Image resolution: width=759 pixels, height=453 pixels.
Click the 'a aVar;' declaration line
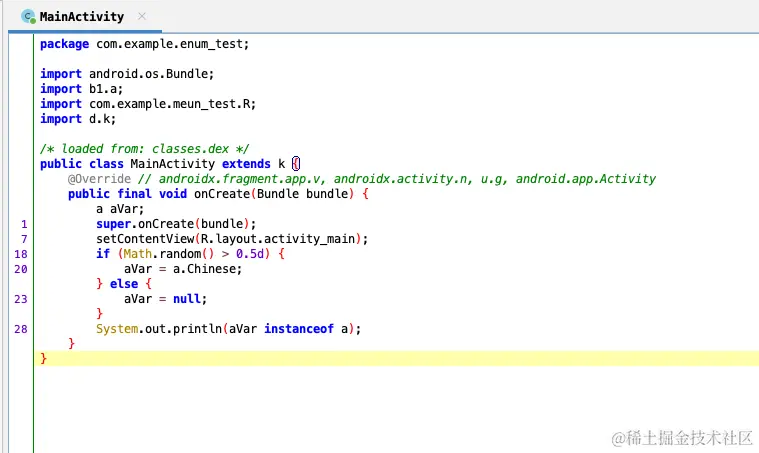[120, 209]
